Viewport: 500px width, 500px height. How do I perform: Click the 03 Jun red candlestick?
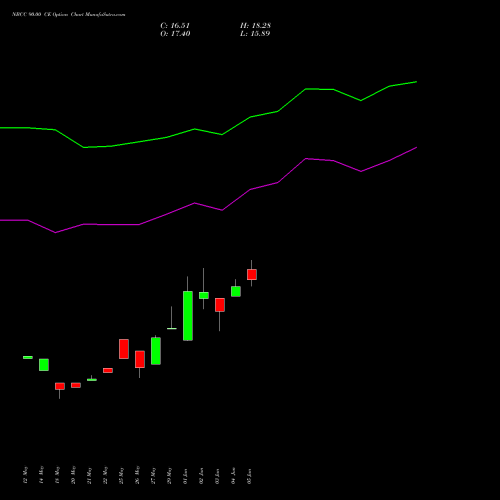point(220,305)
